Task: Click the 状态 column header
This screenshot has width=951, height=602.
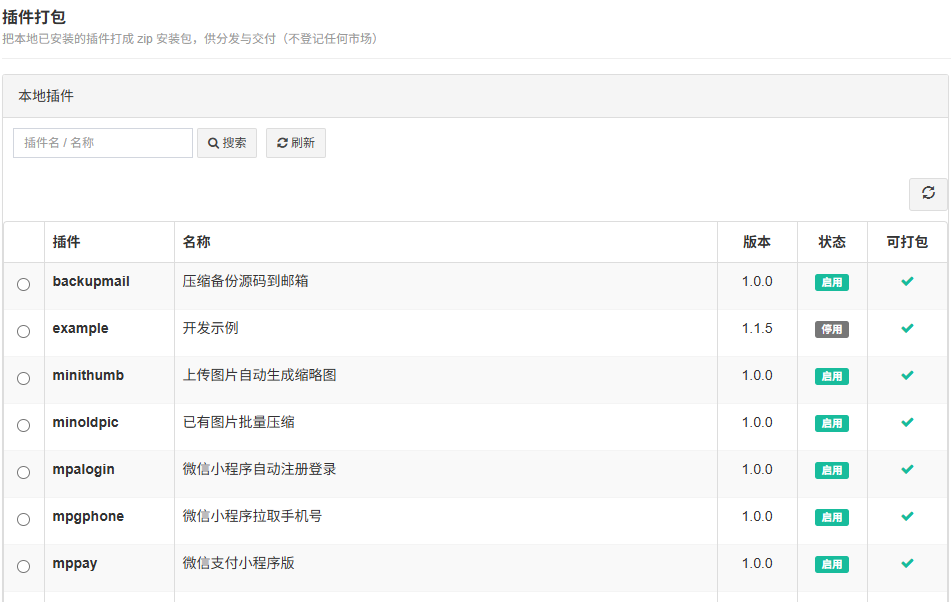Action: [832, 242]
